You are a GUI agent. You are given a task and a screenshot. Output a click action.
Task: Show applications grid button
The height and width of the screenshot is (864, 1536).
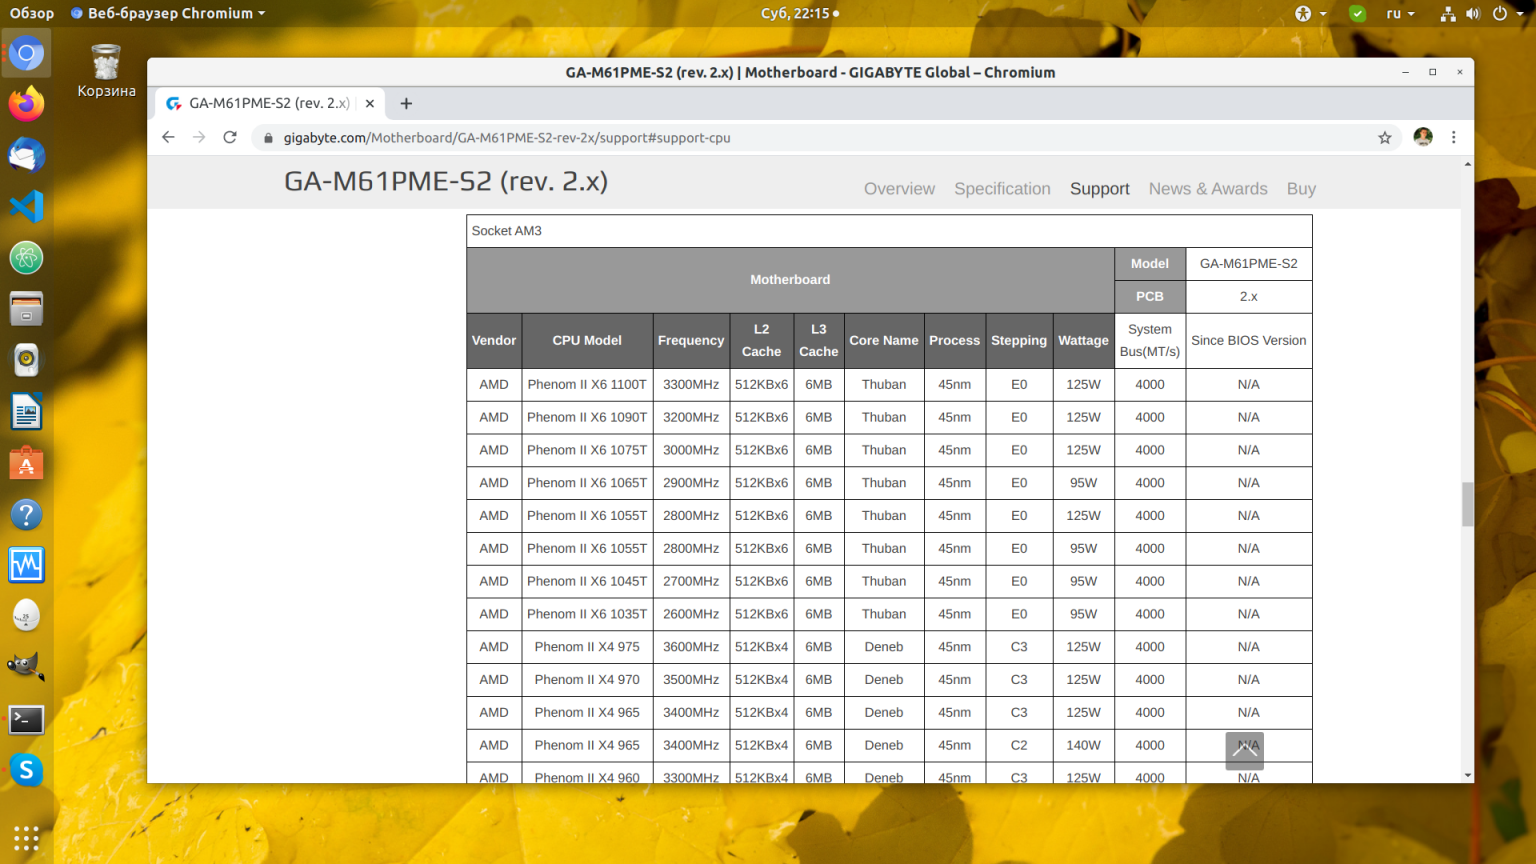[27, 838]
